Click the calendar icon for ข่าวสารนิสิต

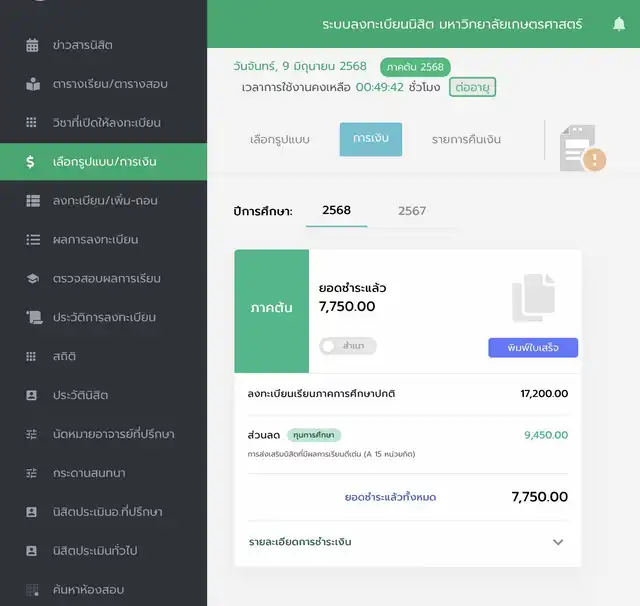point(32,45)
